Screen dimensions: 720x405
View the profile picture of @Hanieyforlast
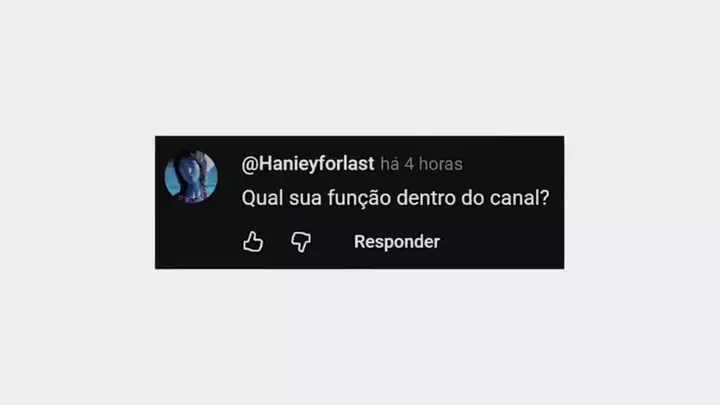pyautogui.click(x=191, y=176)
